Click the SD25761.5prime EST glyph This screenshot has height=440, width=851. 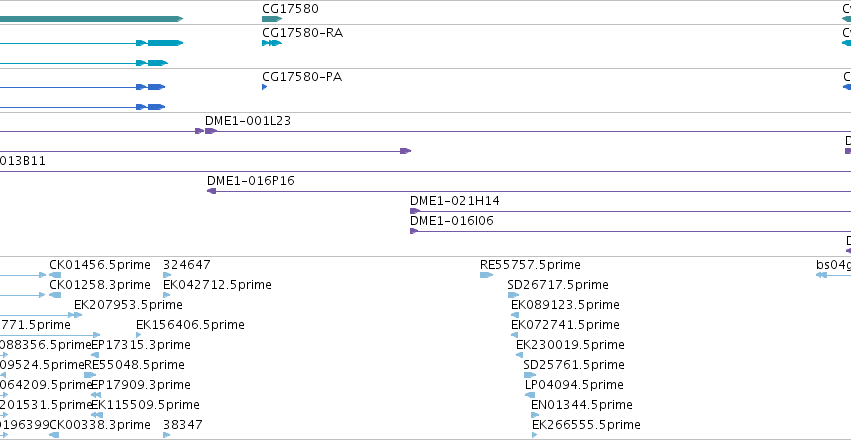(x=530, y=375)
